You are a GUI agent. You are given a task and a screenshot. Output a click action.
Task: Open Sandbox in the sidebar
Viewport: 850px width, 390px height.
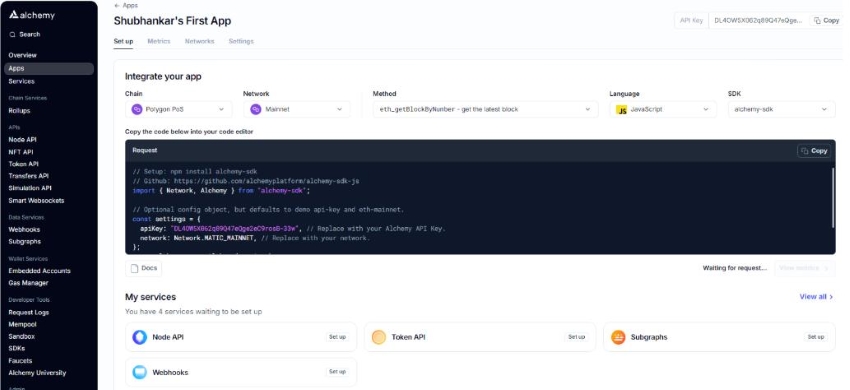point(22,336)
